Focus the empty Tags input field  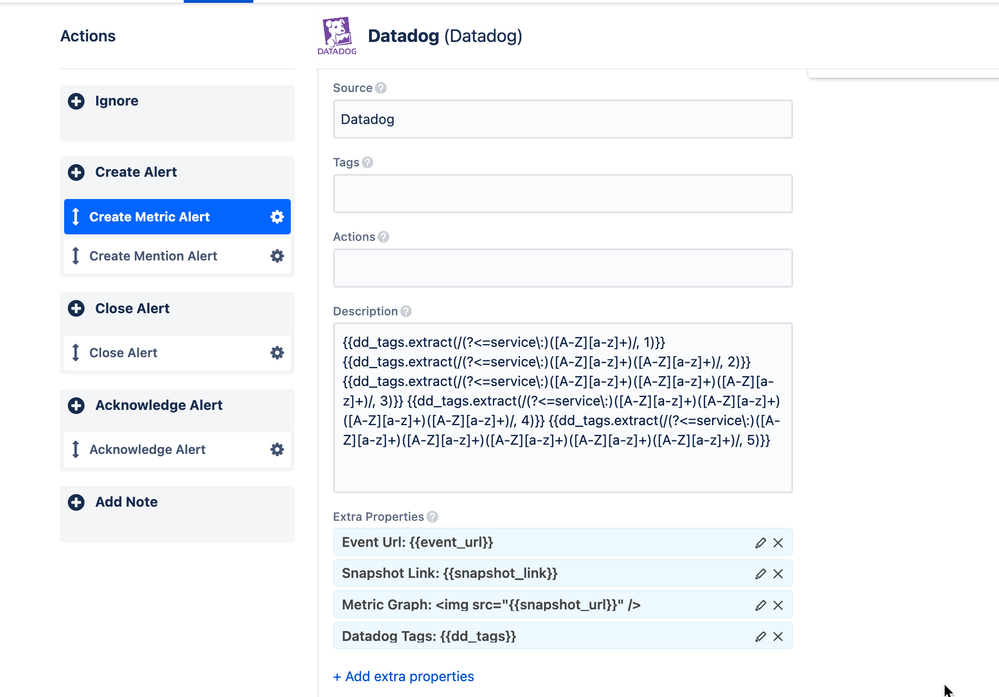tap(563, 194)
